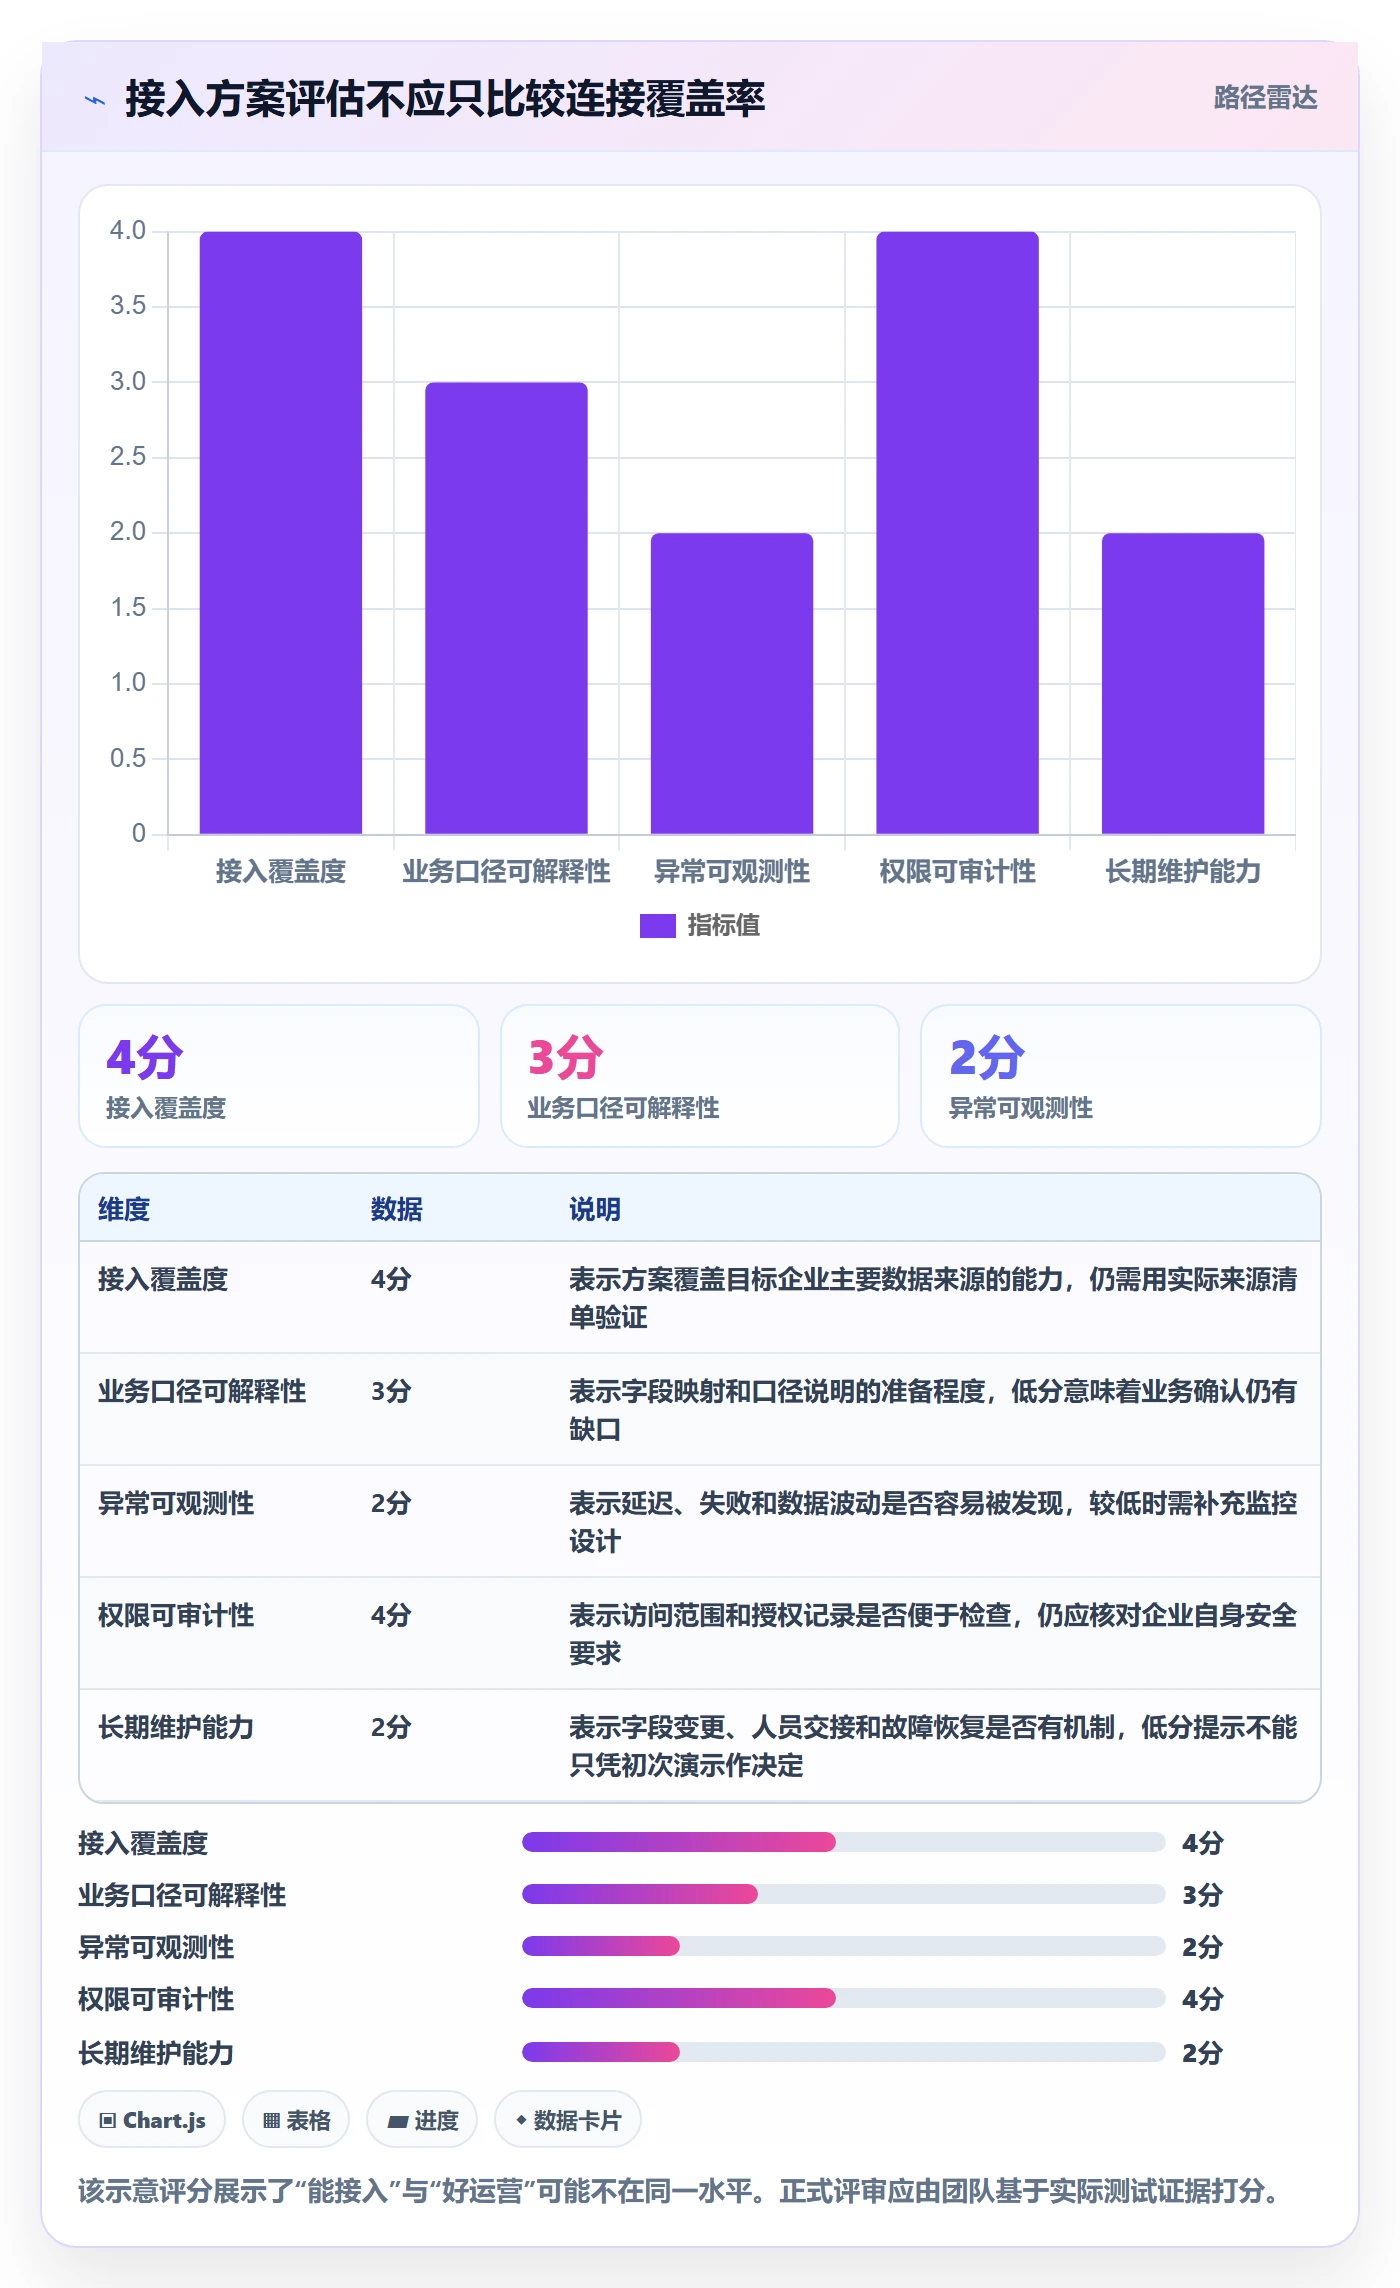The height and width of the screenshot is (2288, 1400).
Task: Click the 说明 column header
Action: point(595,1210)
